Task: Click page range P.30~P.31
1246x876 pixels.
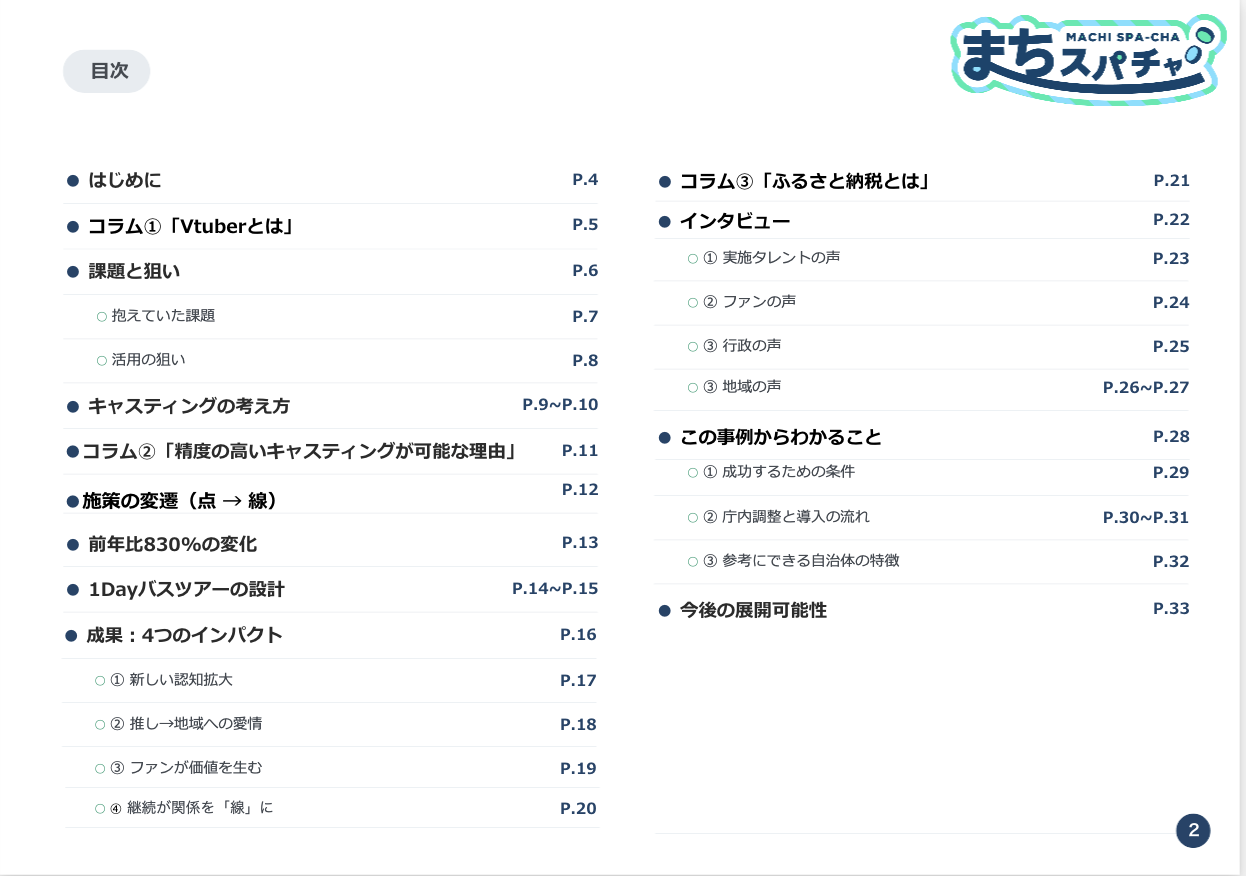Action: (1146, 518)
